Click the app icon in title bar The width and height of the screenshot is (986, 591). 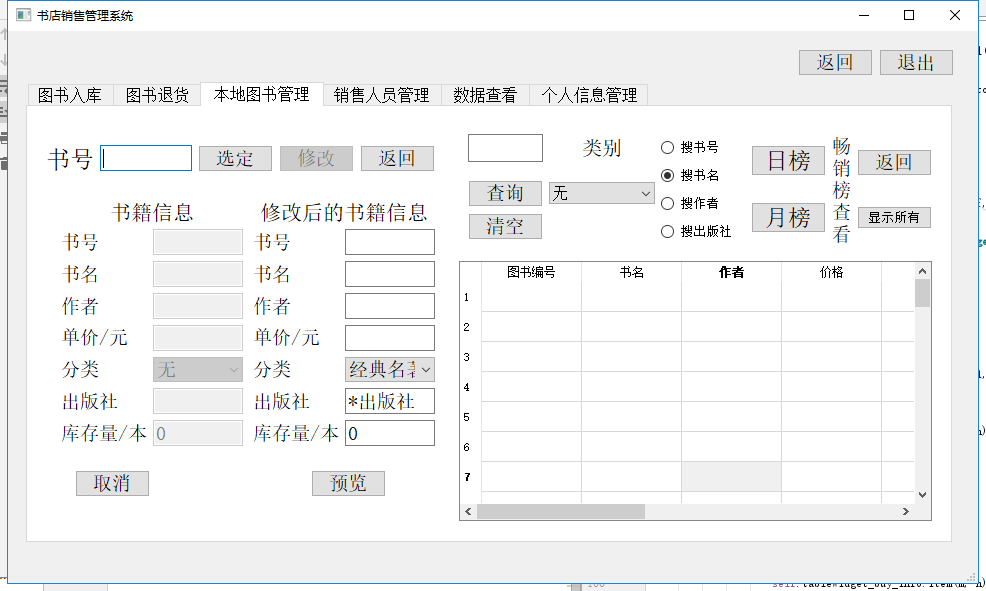pyautogui.click(x=23, y=15)
